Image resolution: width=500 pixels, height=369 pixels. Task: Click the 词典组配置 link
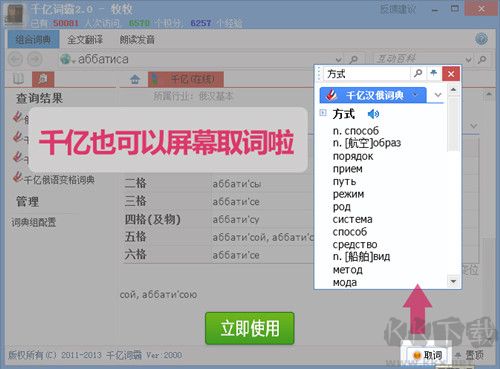33,222
